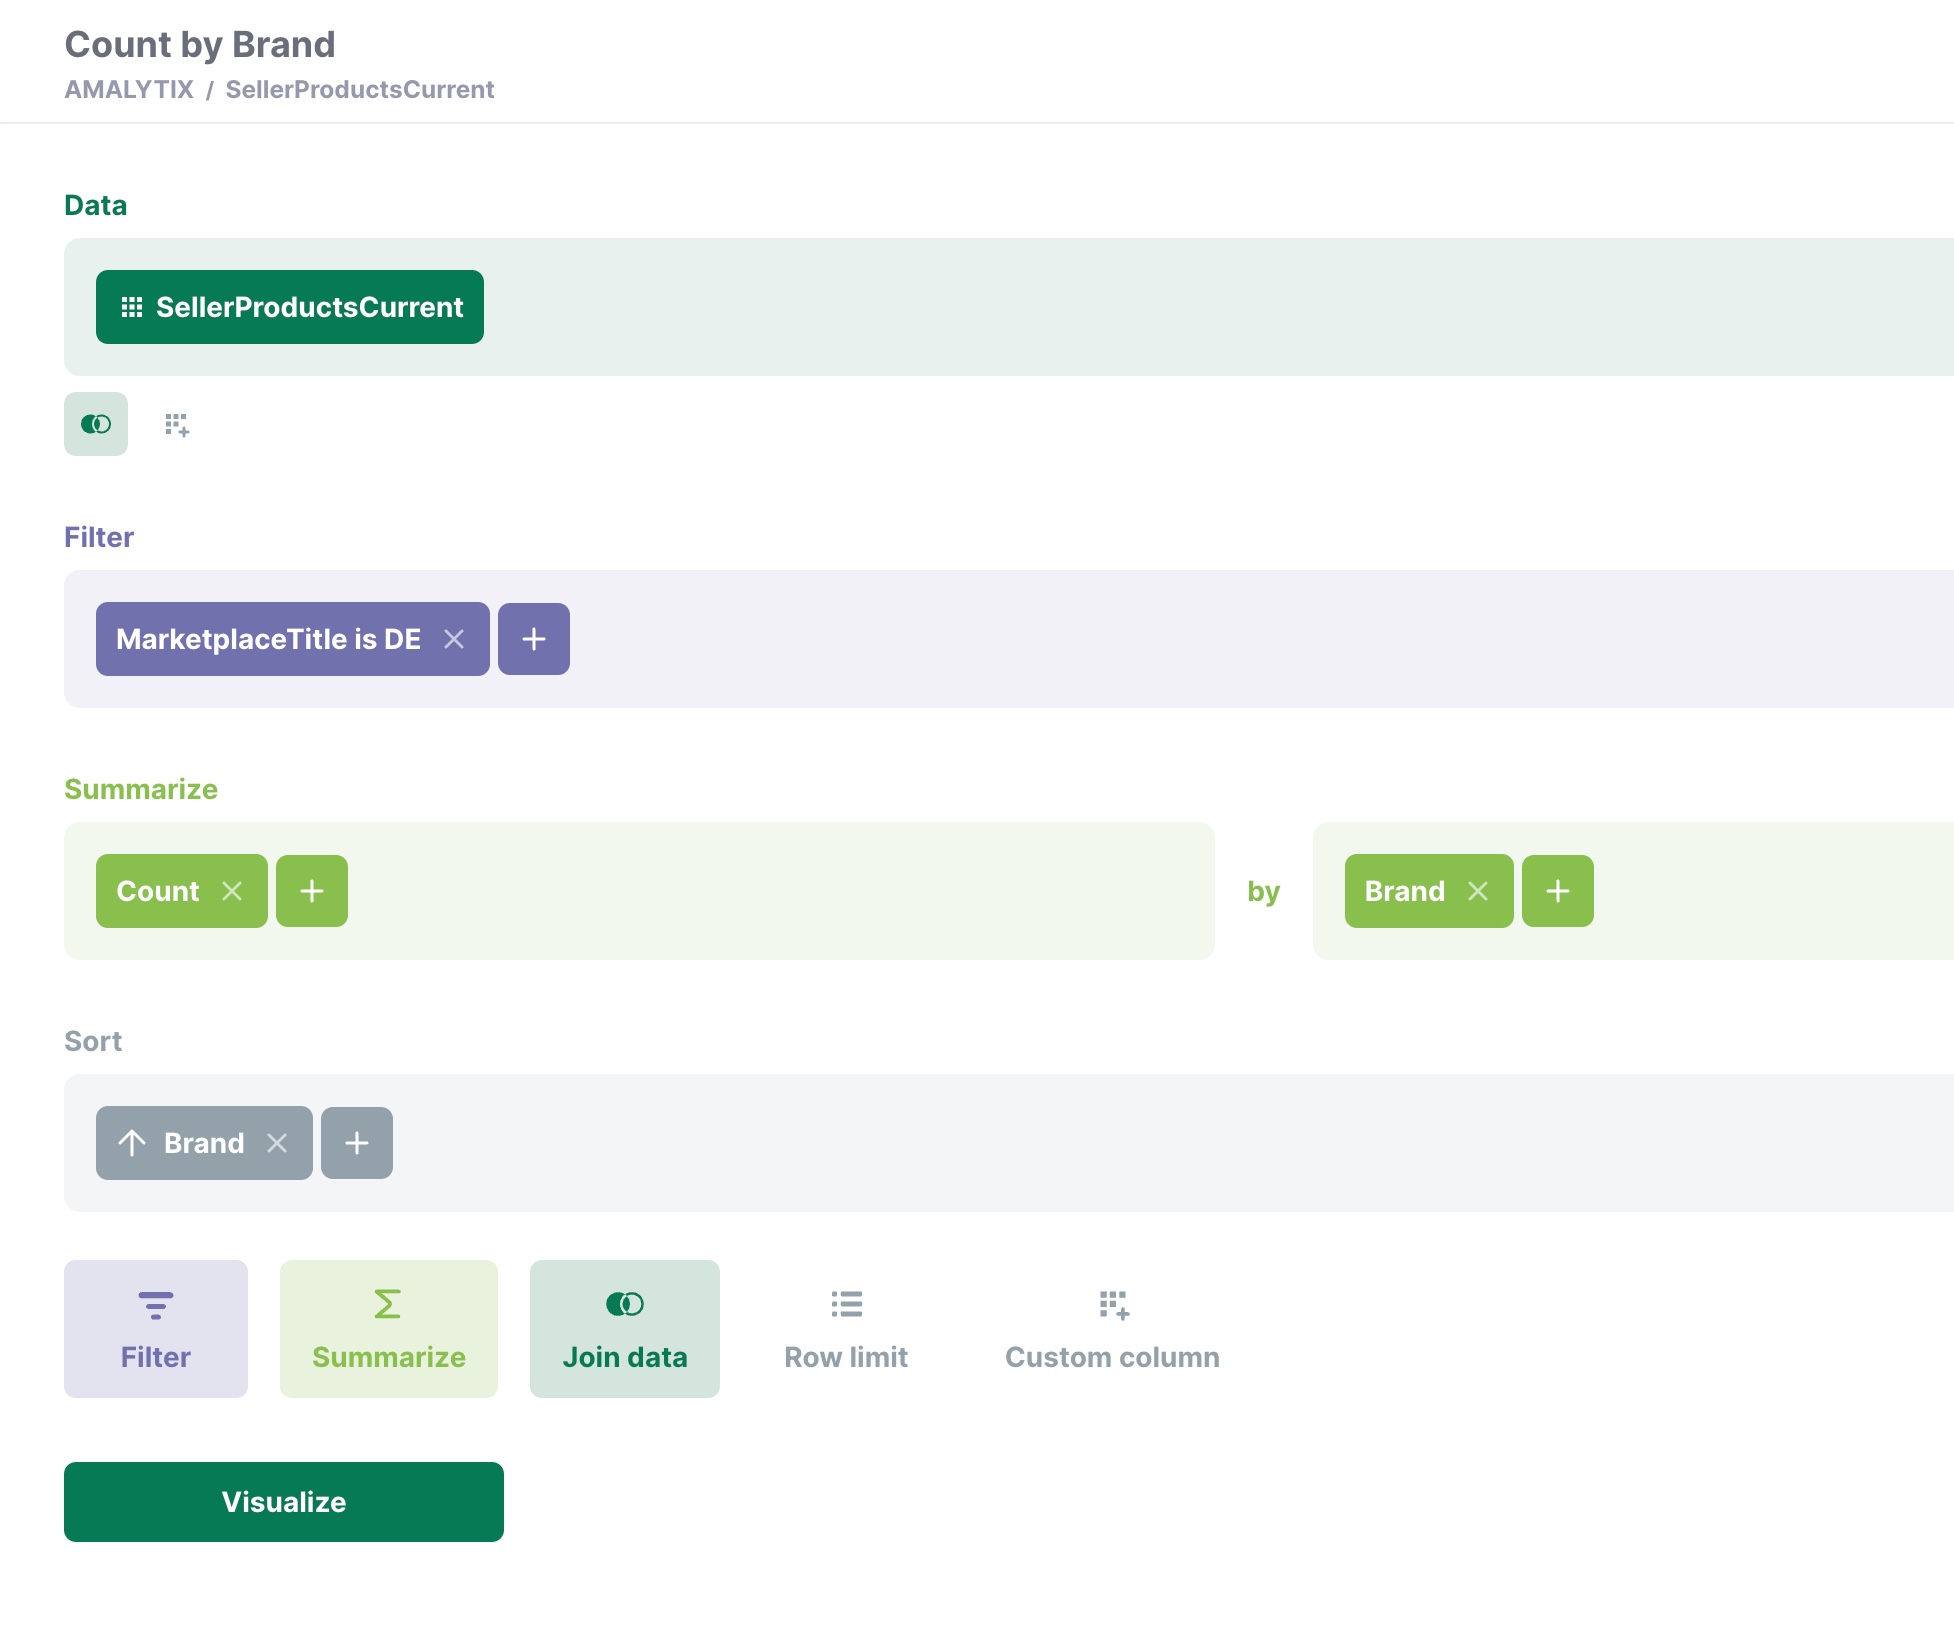Add a Custom column step
Screen dimensions: 1954x1640
pyautogui.click(x=1112, y=1329)
